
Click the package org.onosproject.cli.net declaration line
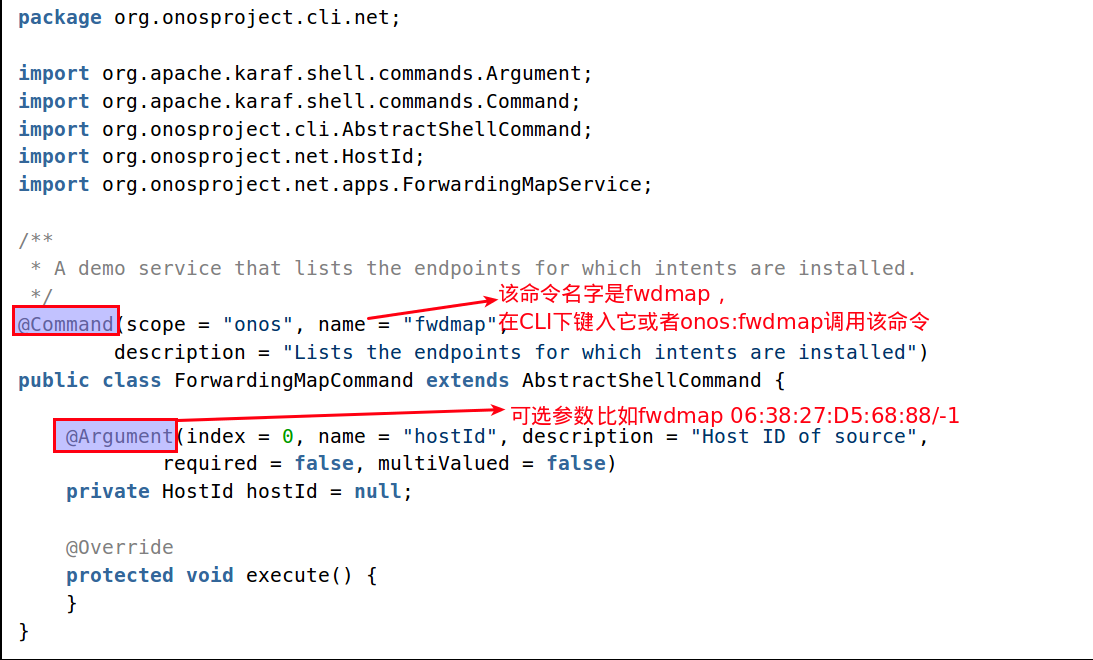point(209,18)
